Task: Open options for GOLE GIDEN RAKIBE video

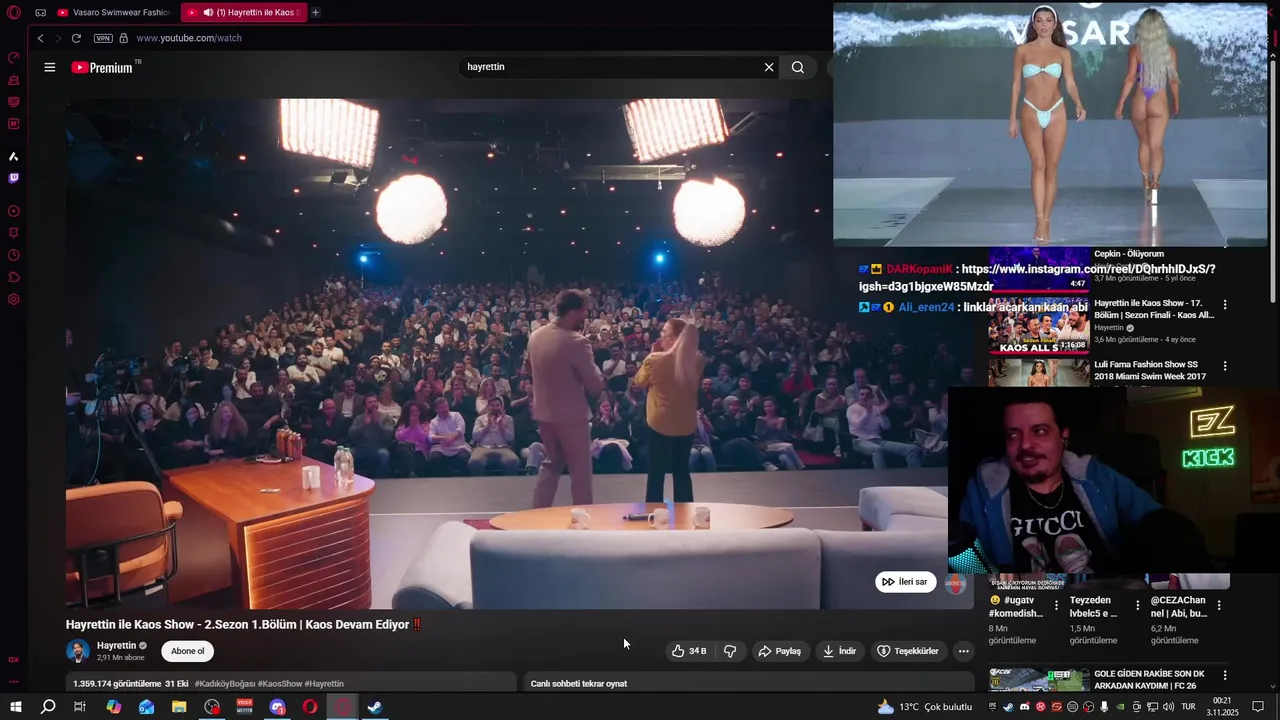Action: tap(1225, 676)
